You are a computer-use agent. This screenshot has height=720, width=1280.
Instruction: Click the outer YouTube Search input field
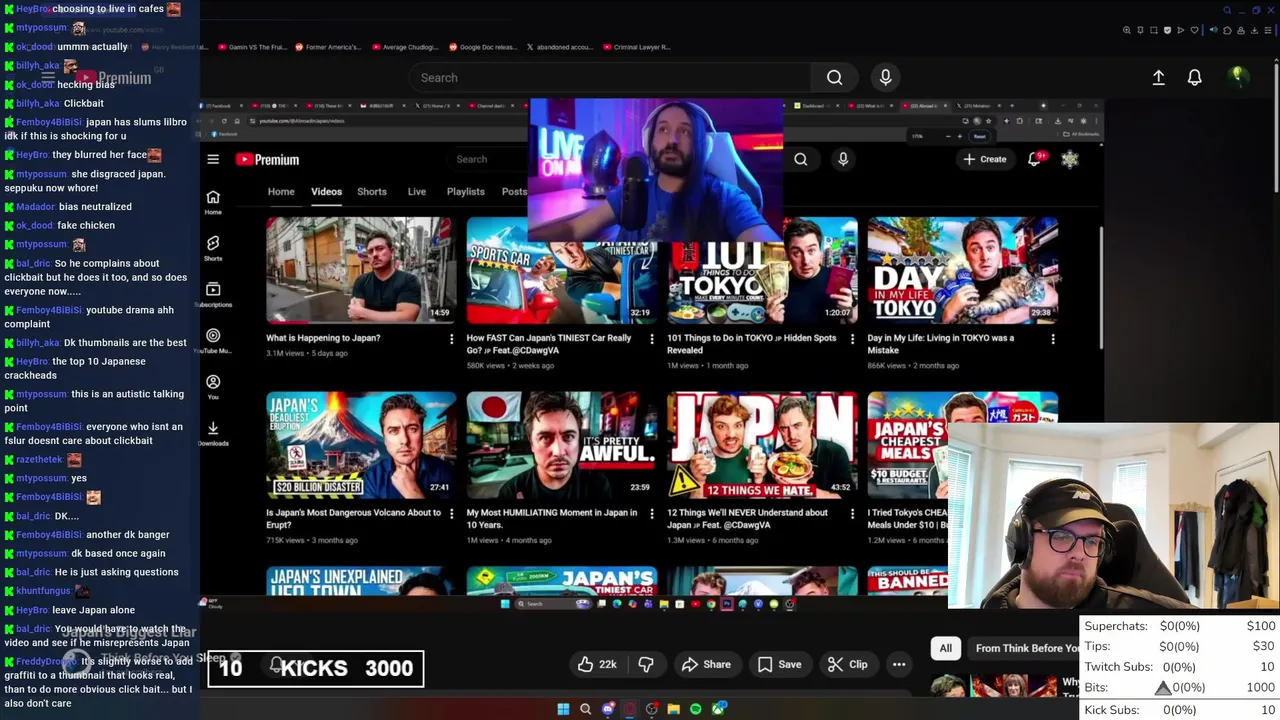pyautogui.click(x=610, y=77)
